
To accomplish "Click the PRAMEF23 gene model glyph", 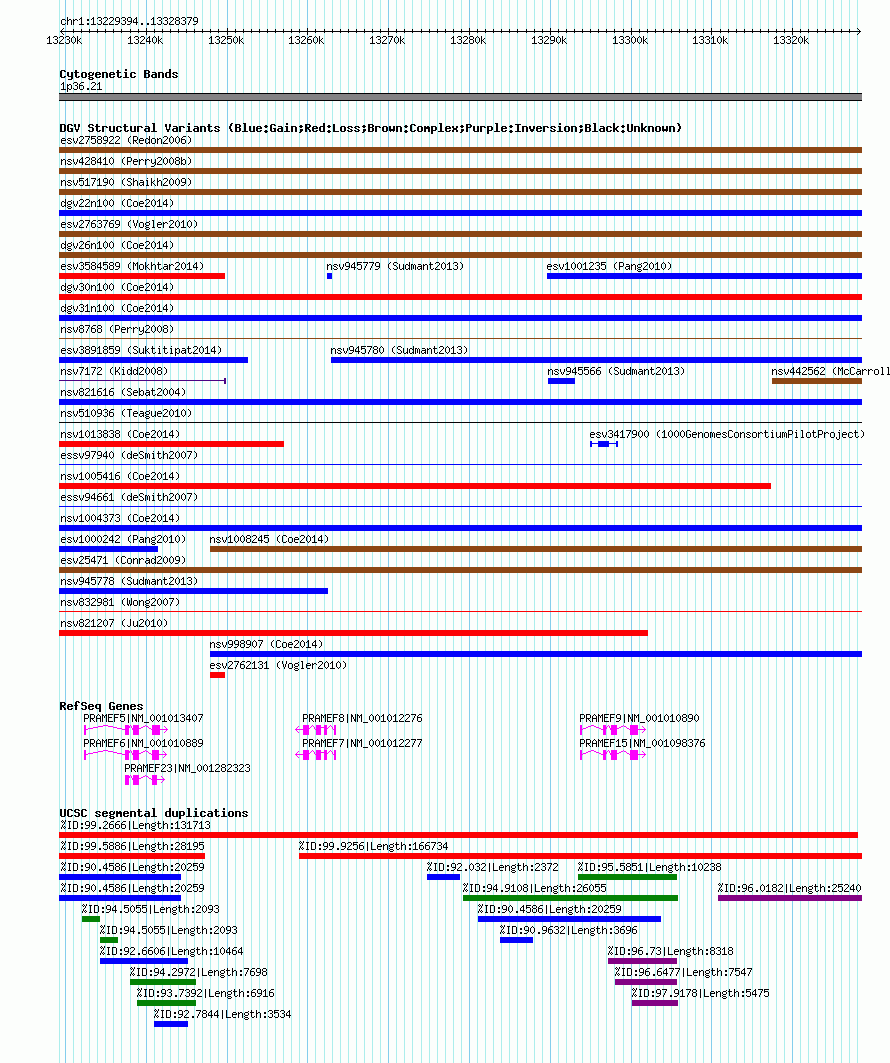I will (145, 780).
